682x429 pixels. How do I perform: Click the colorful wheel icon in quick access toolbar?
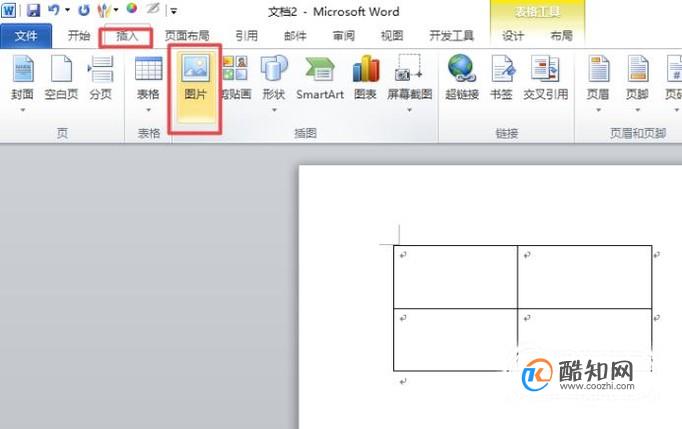coord(131,9)
